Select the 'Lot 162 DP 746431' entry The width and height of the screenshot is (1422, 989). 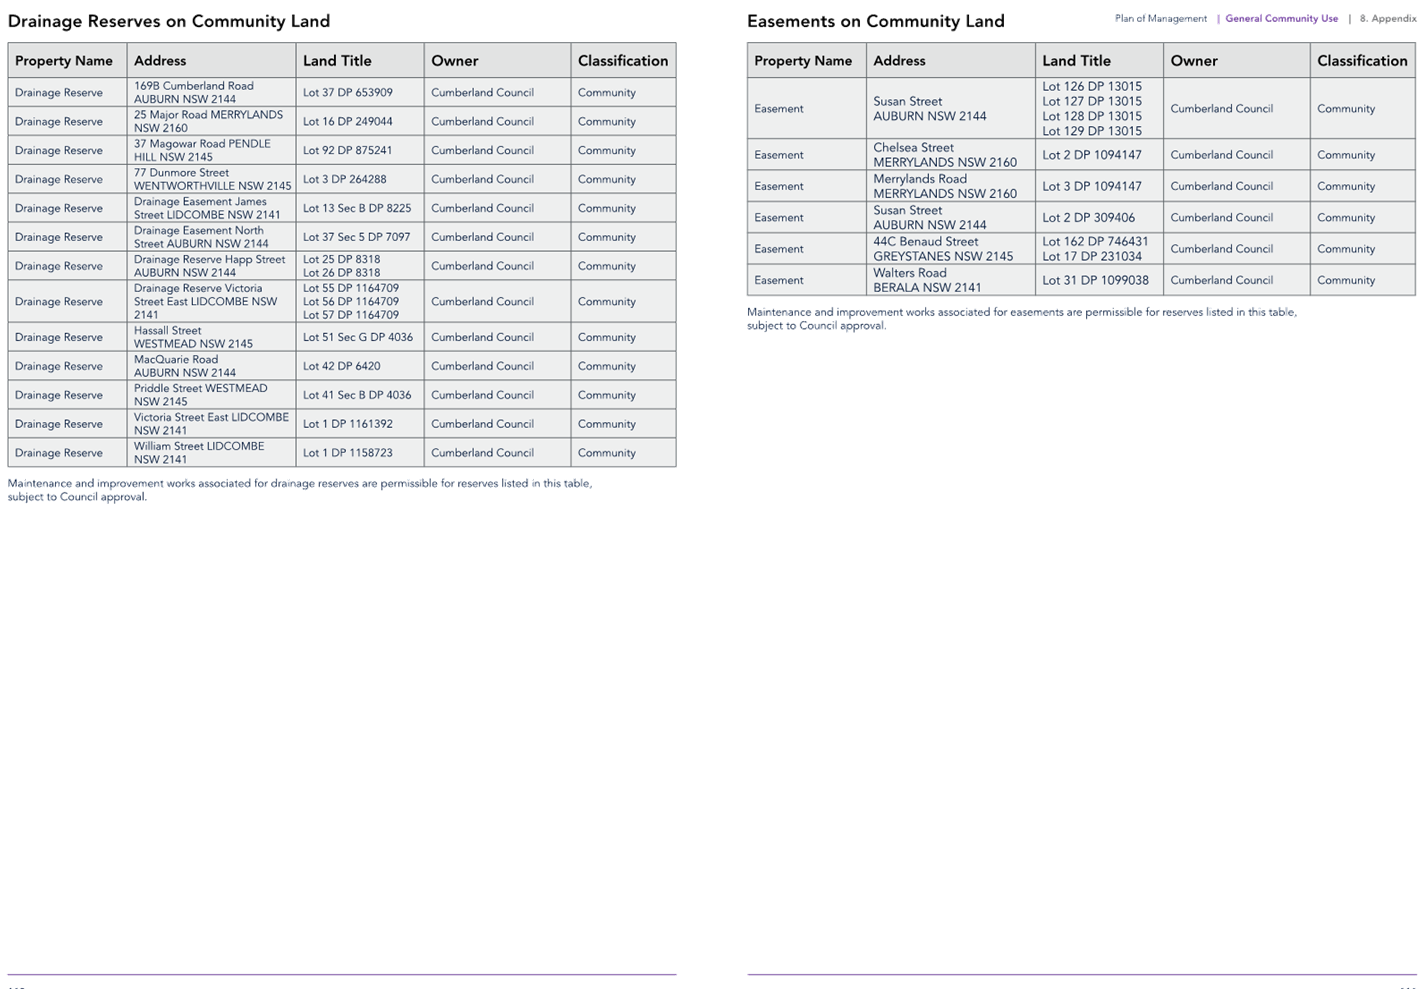coord(1095,242)
